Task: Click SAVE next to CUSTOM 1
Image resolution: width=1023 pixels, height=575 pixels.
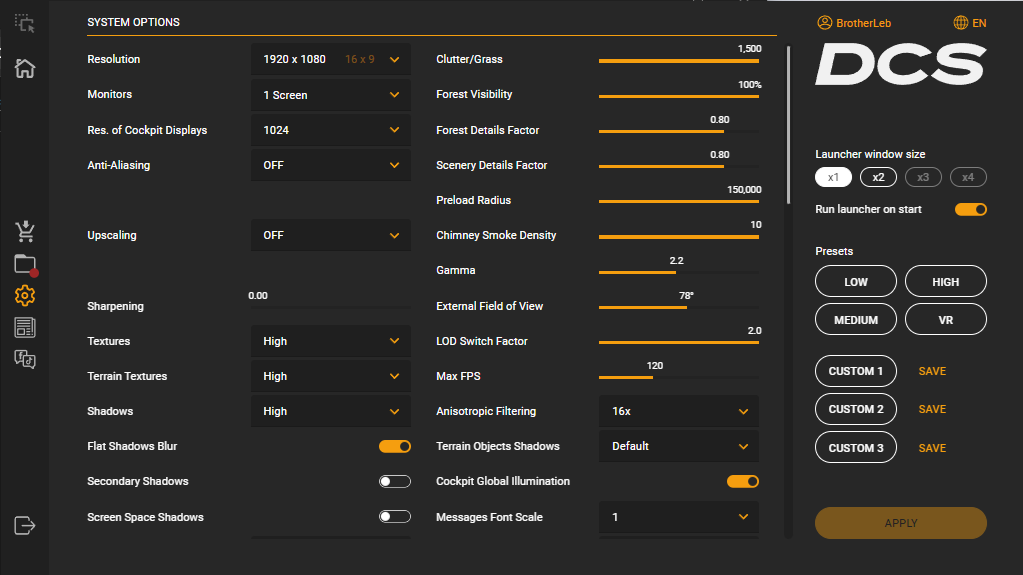Action: coord(932,371)
